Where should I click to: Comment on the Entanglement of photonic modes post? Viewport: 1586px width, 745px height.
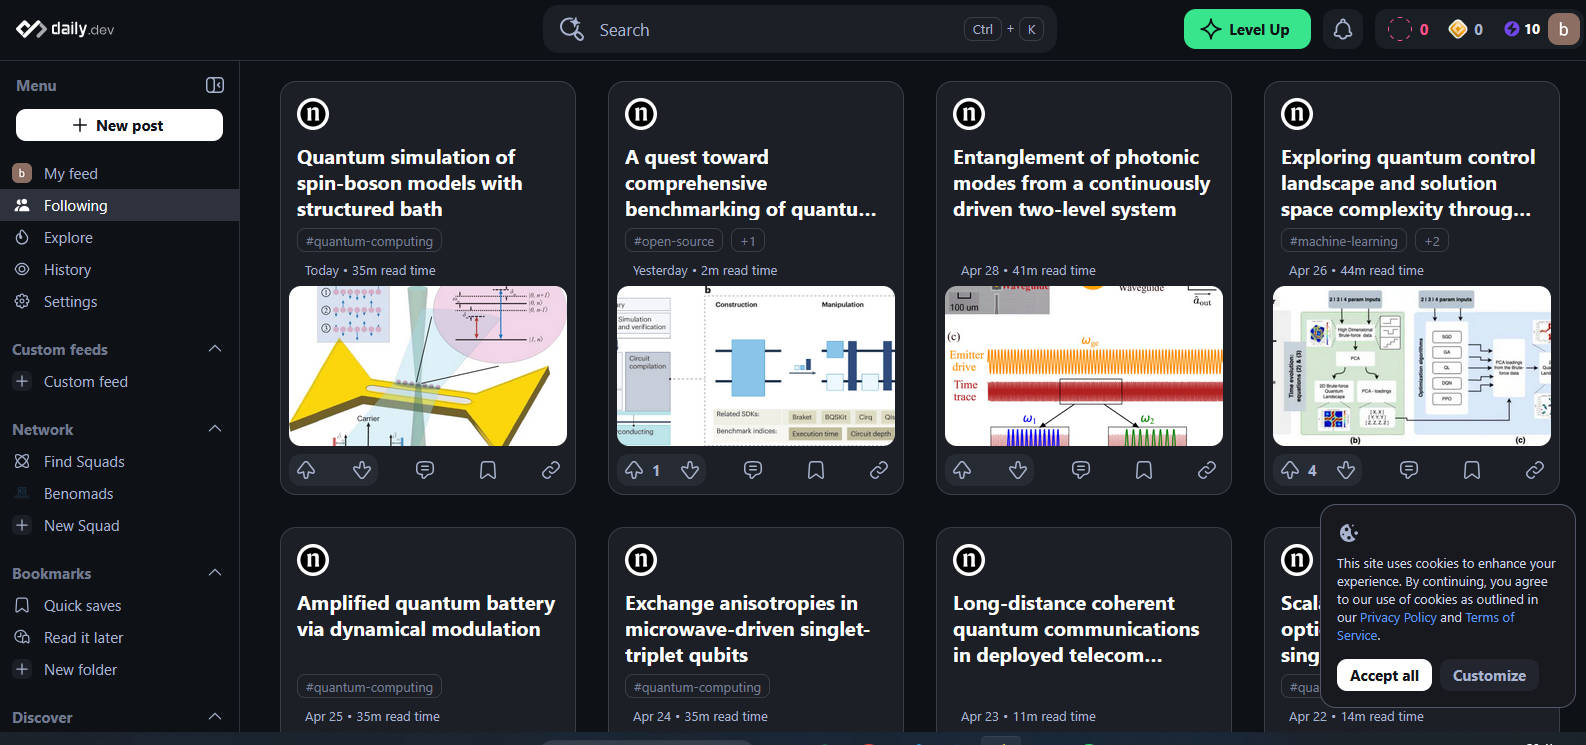tap(1081, 470)
